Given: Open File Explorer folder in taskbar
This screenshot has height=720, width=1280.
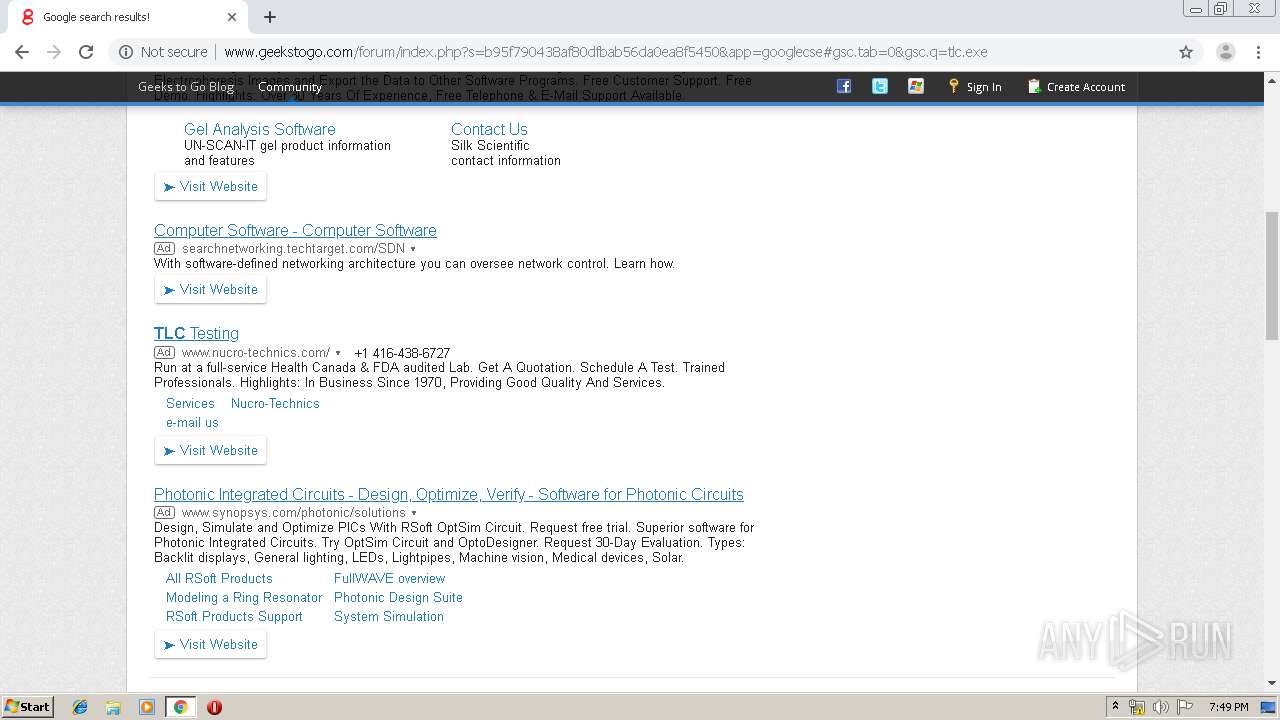Looking at the screenshot, I should (x=113, y=707).
